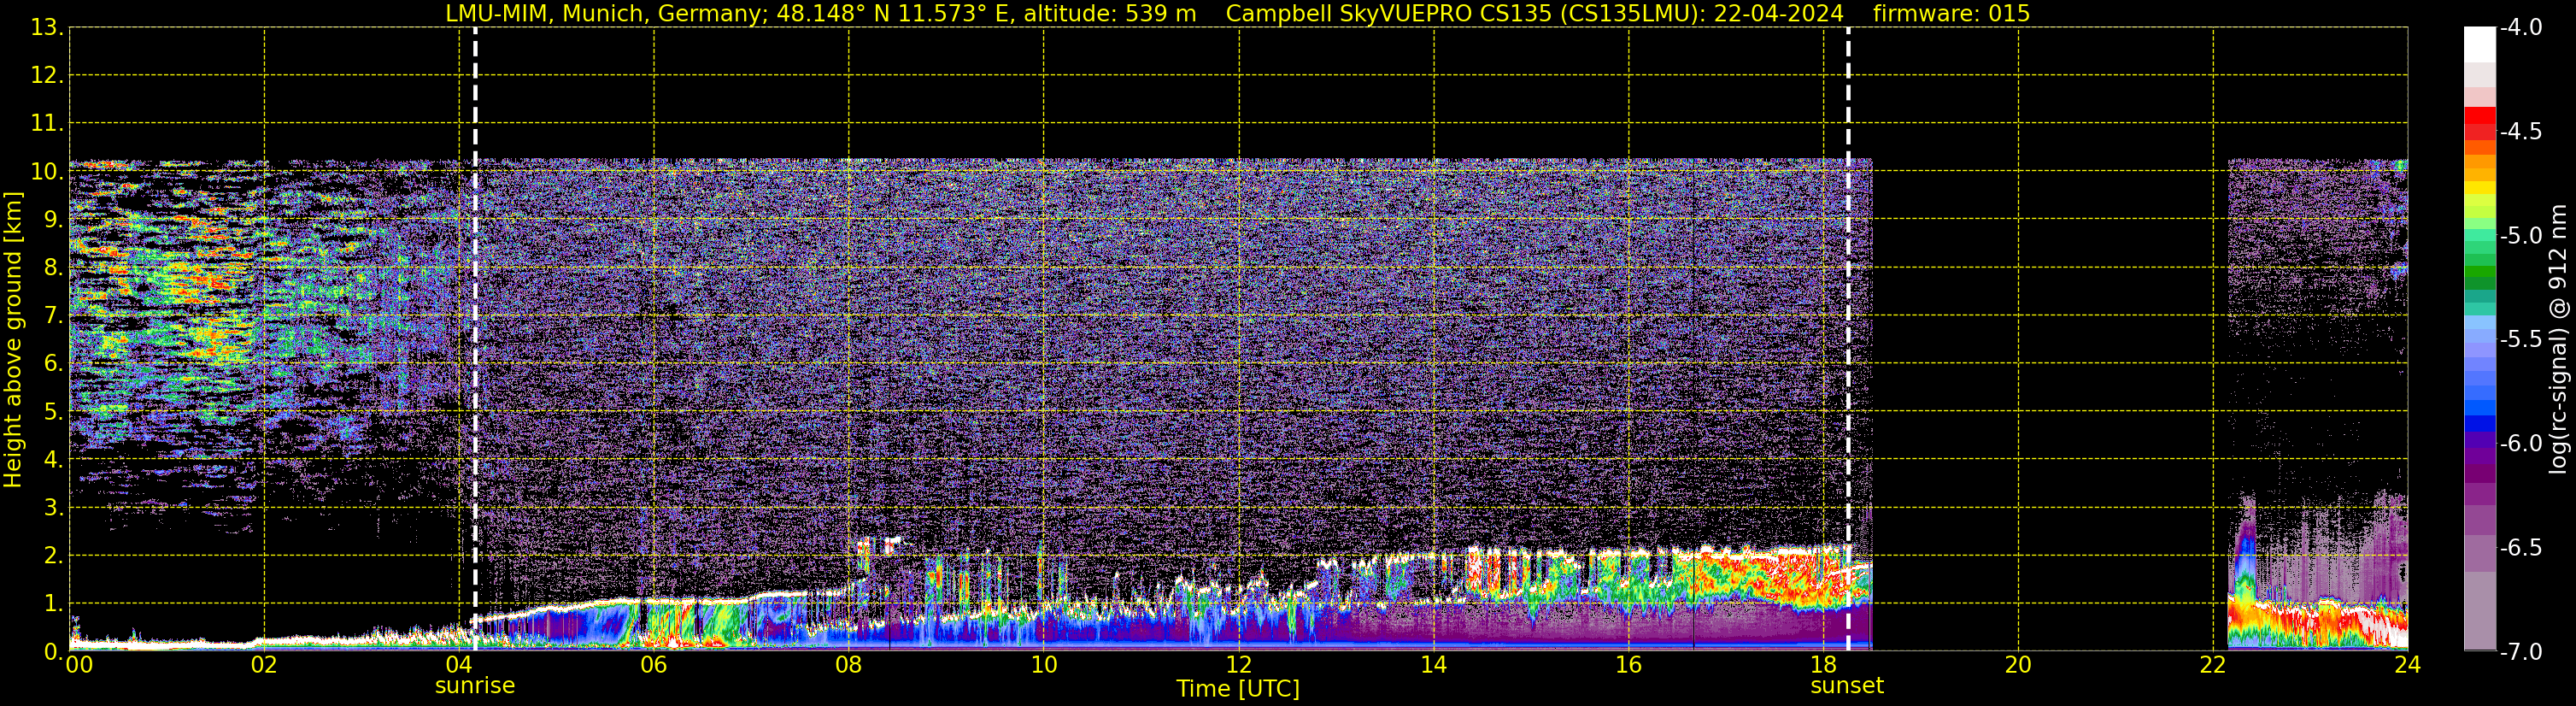Screen dimensions: 2576x706
Task: Click the time axis tick label '06'
Action: pyautogui.click(x=653, y=665)
